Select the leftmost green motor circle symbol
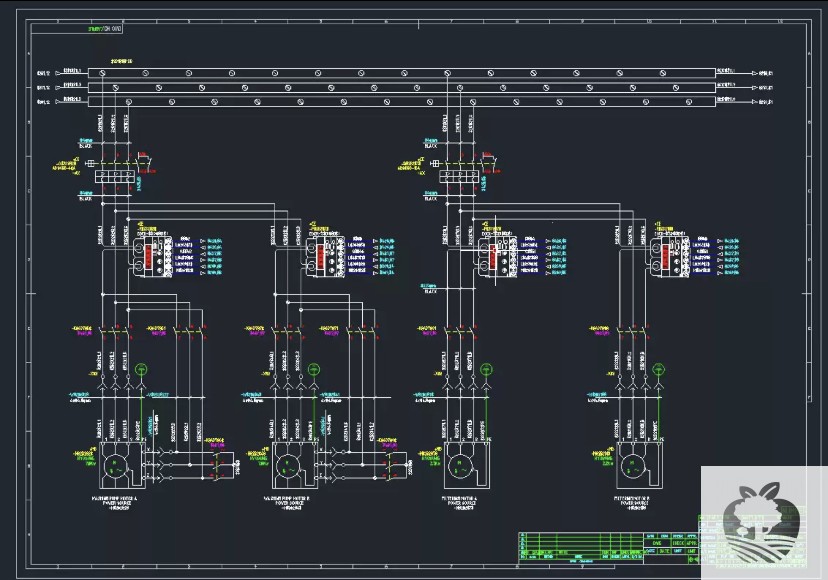Screen dimensions: 828x580 (x=115, y=465)
